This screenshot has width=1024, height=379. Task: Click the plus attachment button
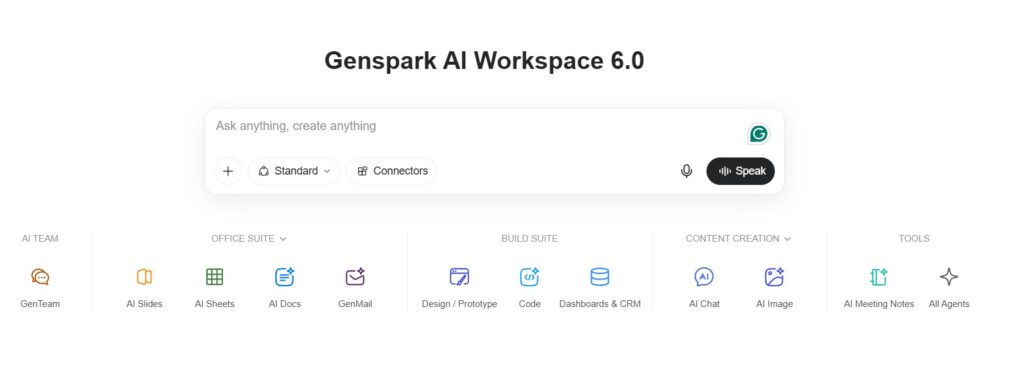point(228,171)
